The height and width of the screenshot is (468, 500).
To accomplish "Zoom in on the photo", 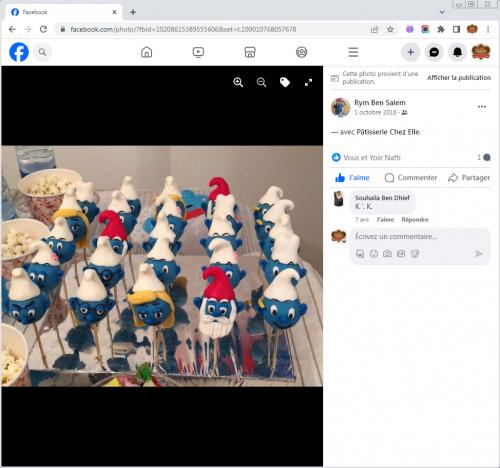I will [x=238, y=82].
